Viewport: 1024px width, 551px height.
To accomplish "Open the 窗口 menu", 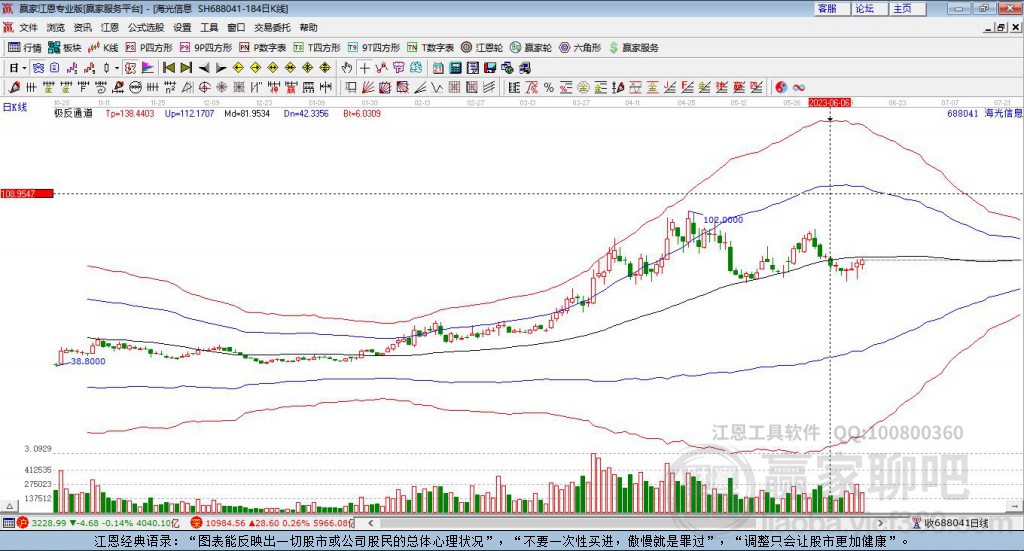I will (236, 27).
